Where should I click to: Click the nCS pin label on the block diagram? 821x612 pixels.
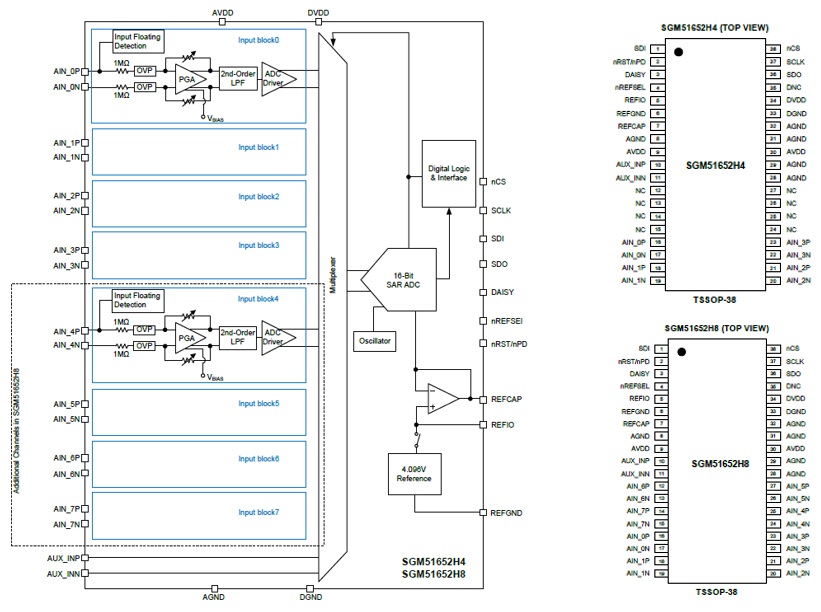[x=498, y=182]
